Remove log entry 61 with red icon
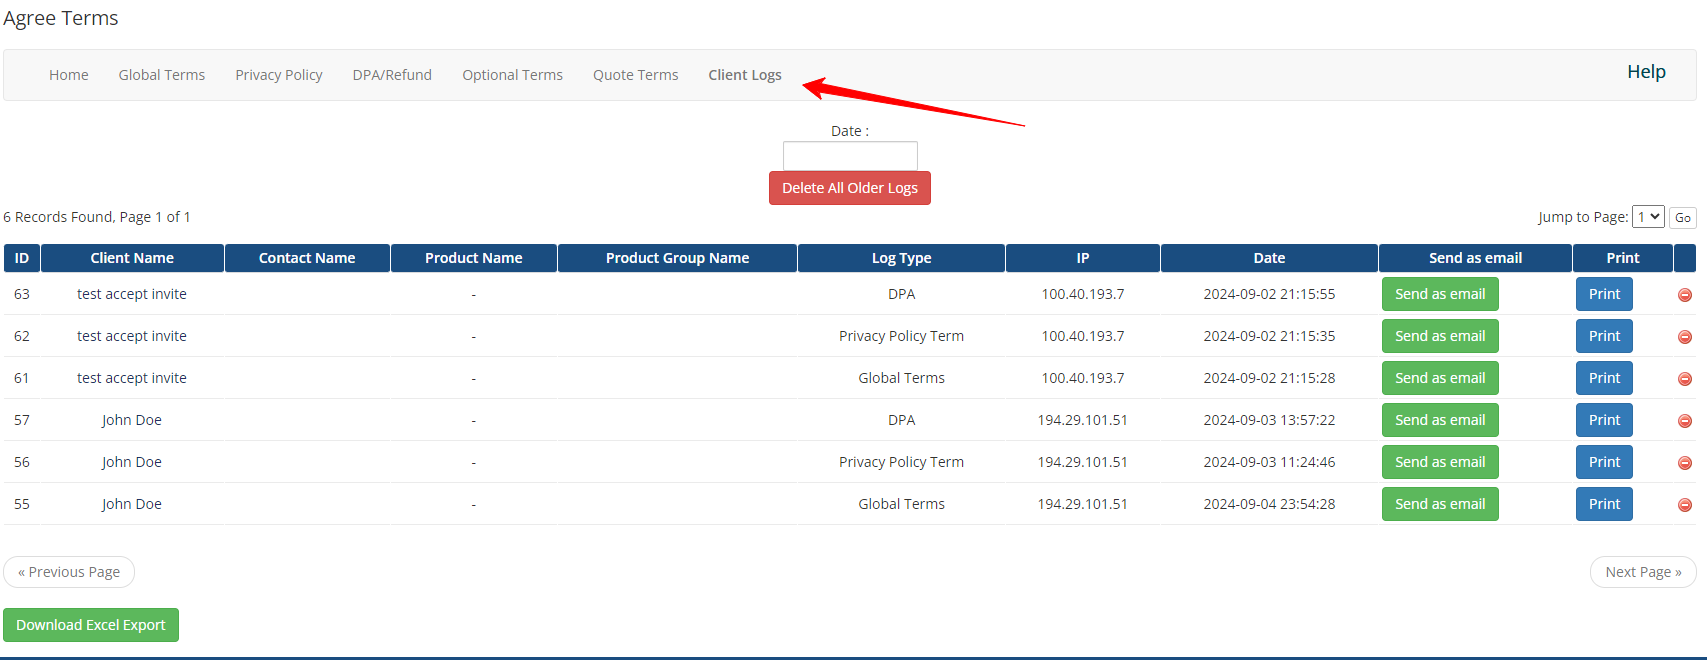Viewport: 1707px width, 660px height. [x=1684, y=379]
